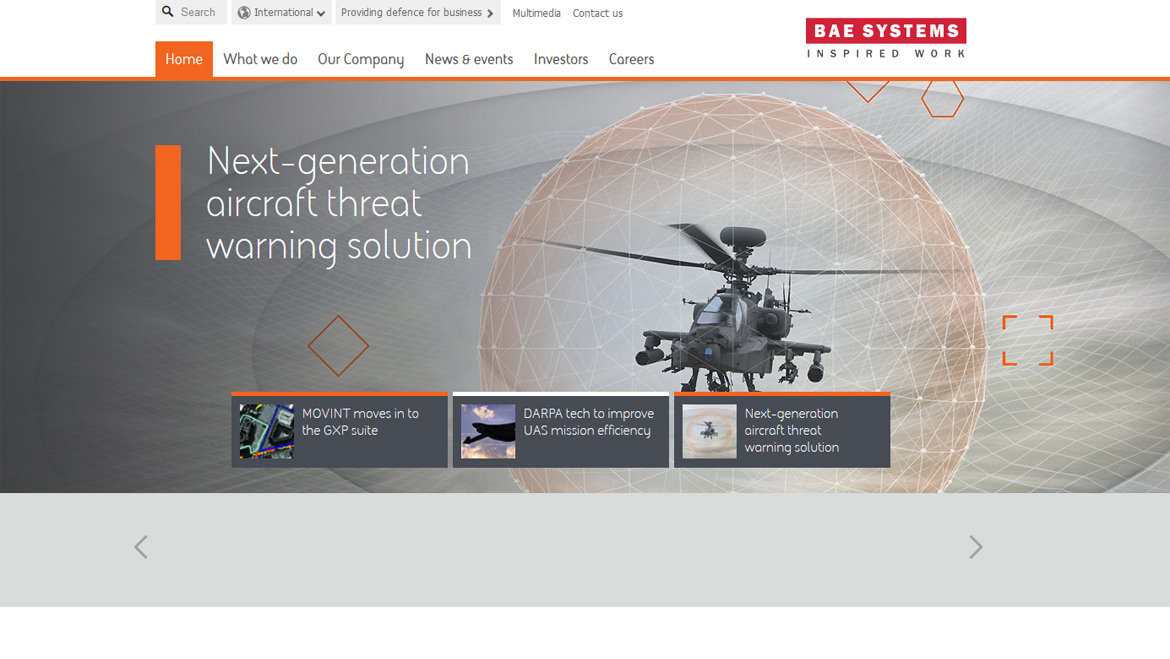This screenshot has height=659, width=1170.
Task: Go to the Careers page
Action: click(631, 59)
